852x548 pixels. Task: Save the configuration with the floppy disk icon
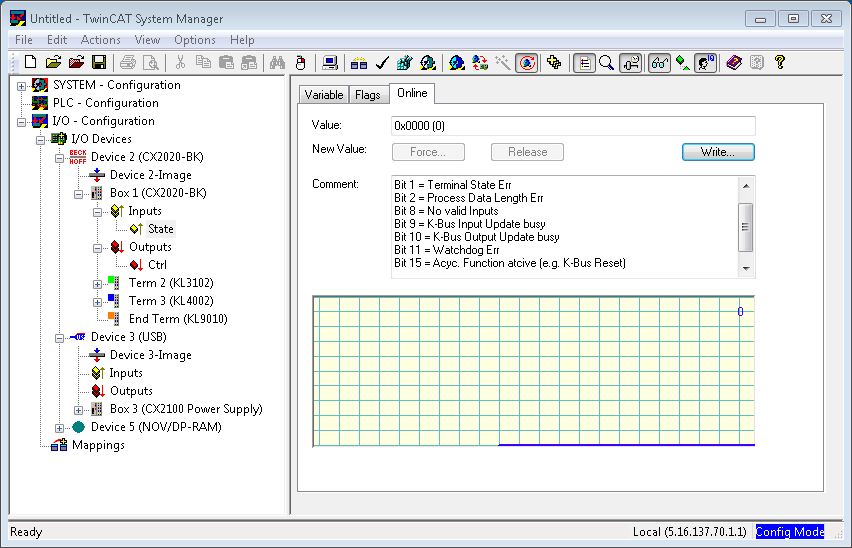point(99,62)
